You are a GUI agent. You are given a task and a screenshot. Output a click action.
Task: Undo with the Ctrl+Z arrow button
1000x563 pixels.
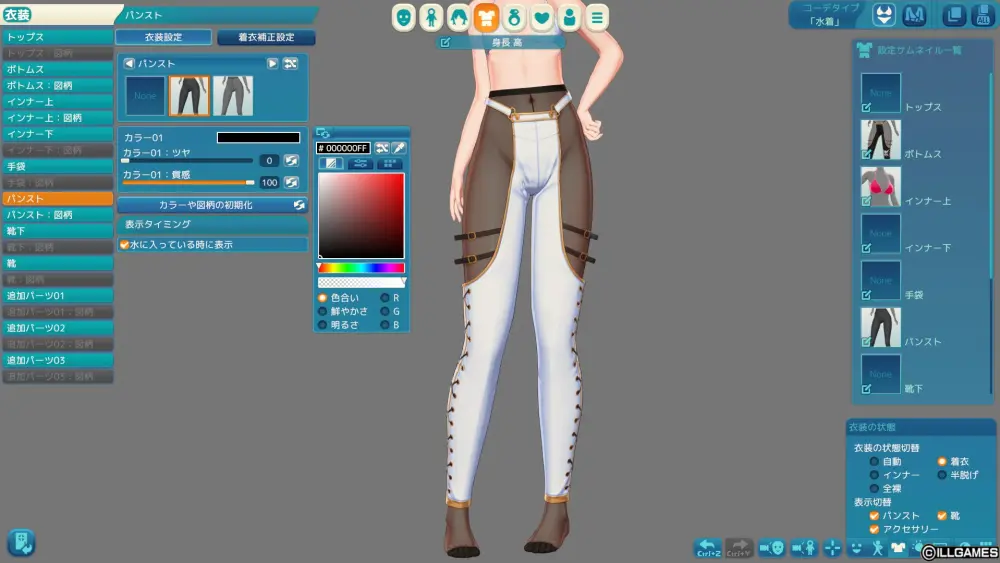click(708, 547)
